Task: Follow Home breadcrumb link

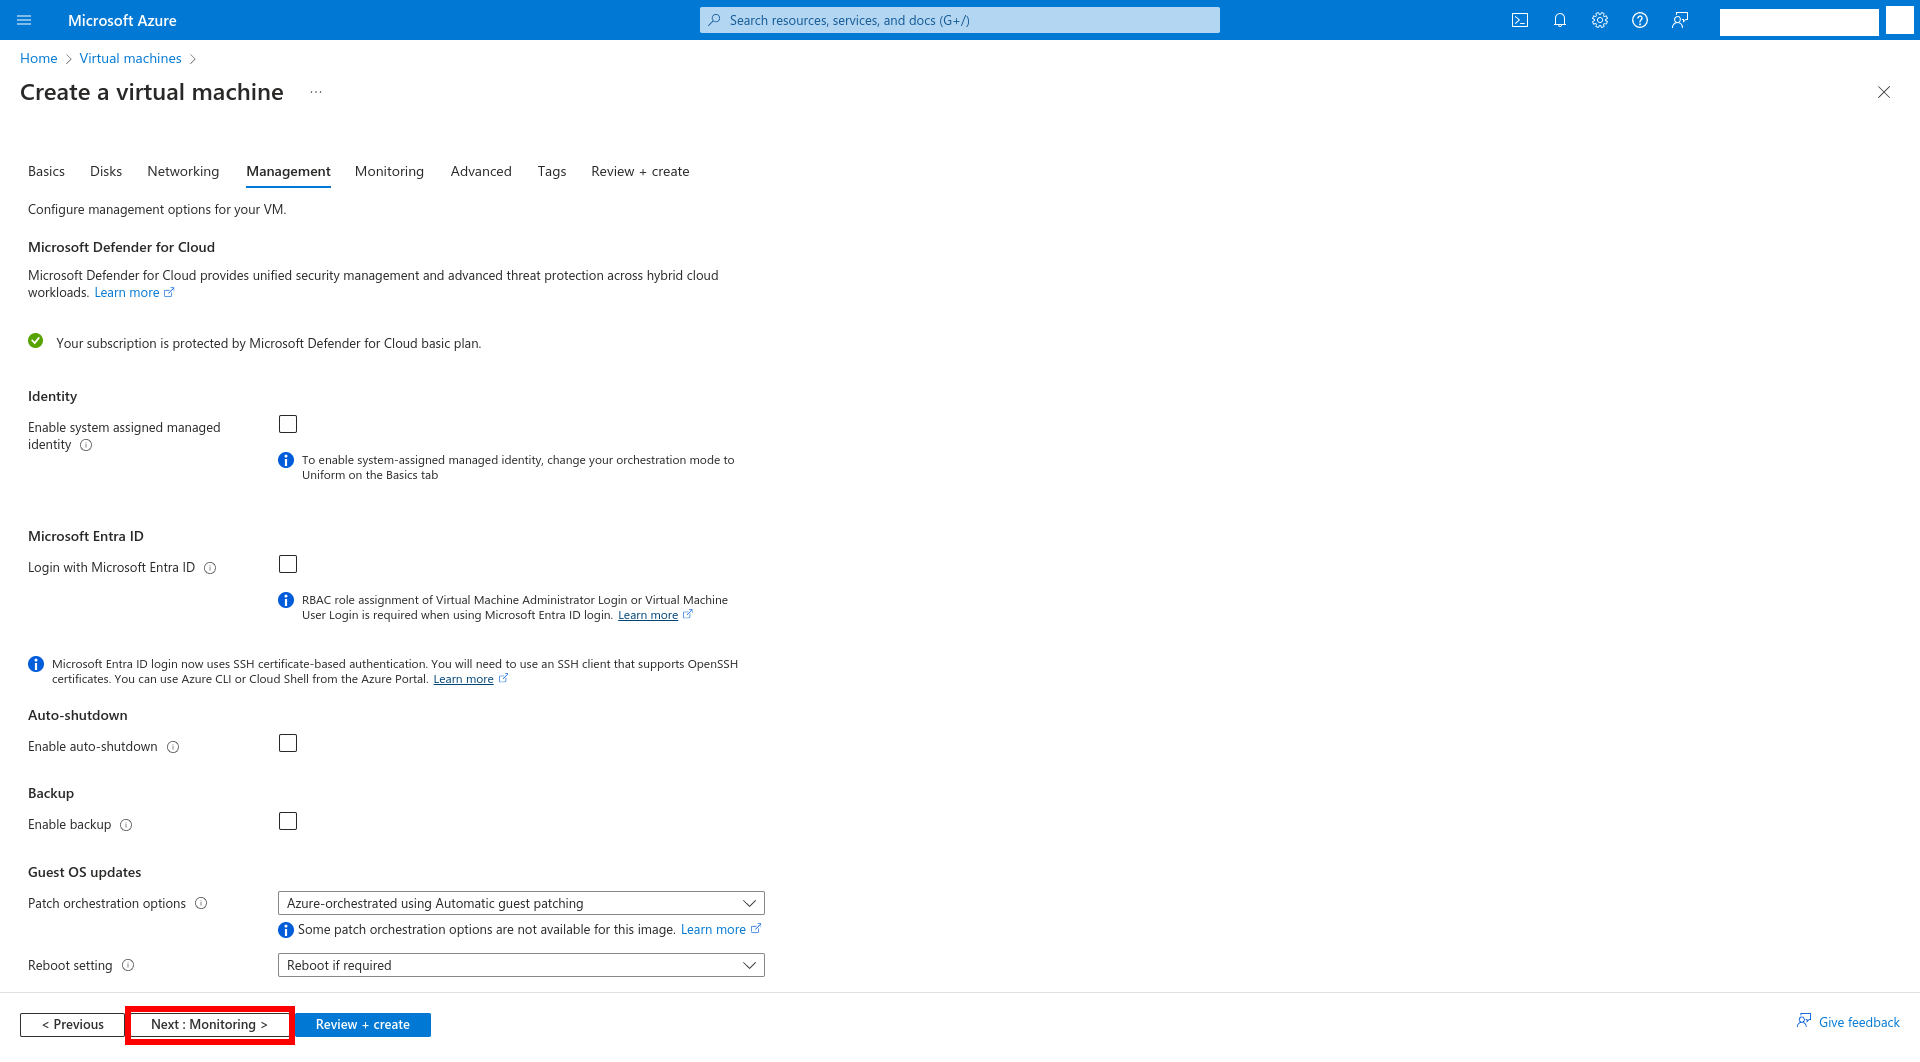Action: (x=39, y=58)
